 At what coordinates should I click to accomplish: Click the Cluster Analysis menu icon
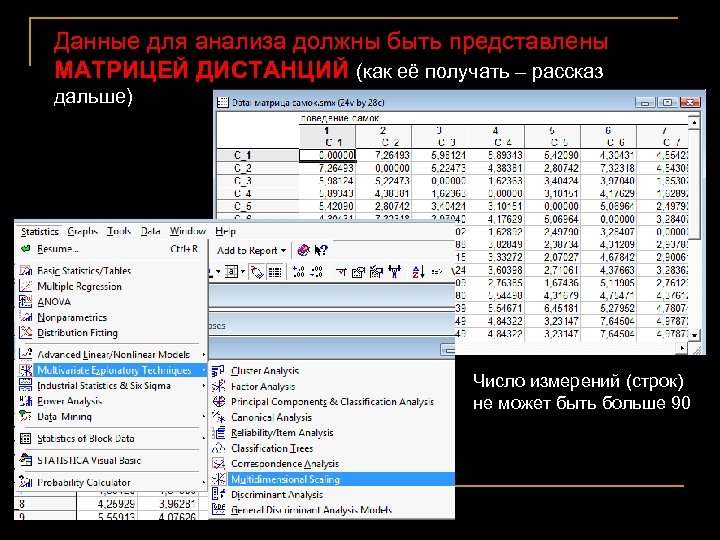pyautogui.click(x=219, y=371)
